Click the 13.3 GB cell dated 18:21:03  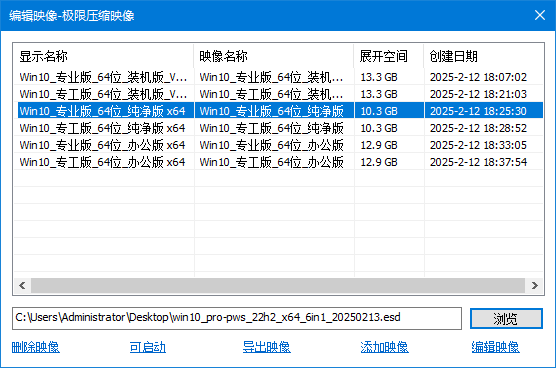[379, 94]
